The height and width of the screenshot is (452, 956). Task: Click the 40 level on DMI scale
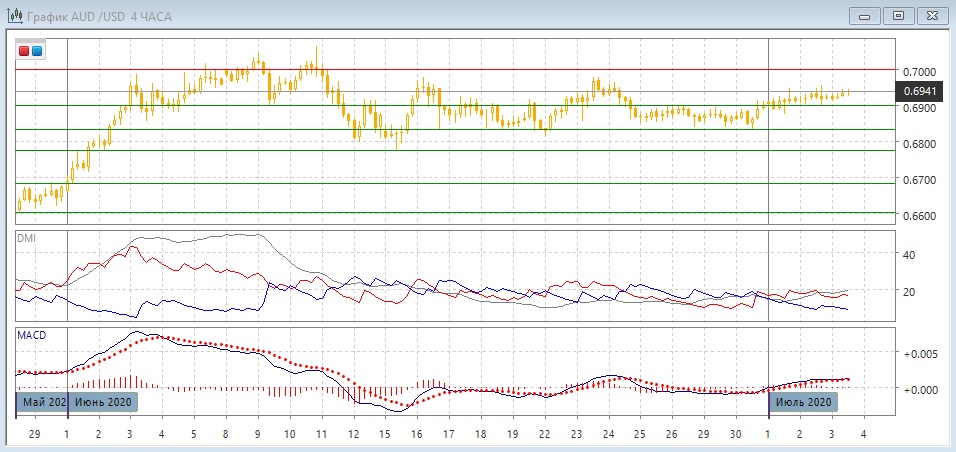click(x=910, y=255)
